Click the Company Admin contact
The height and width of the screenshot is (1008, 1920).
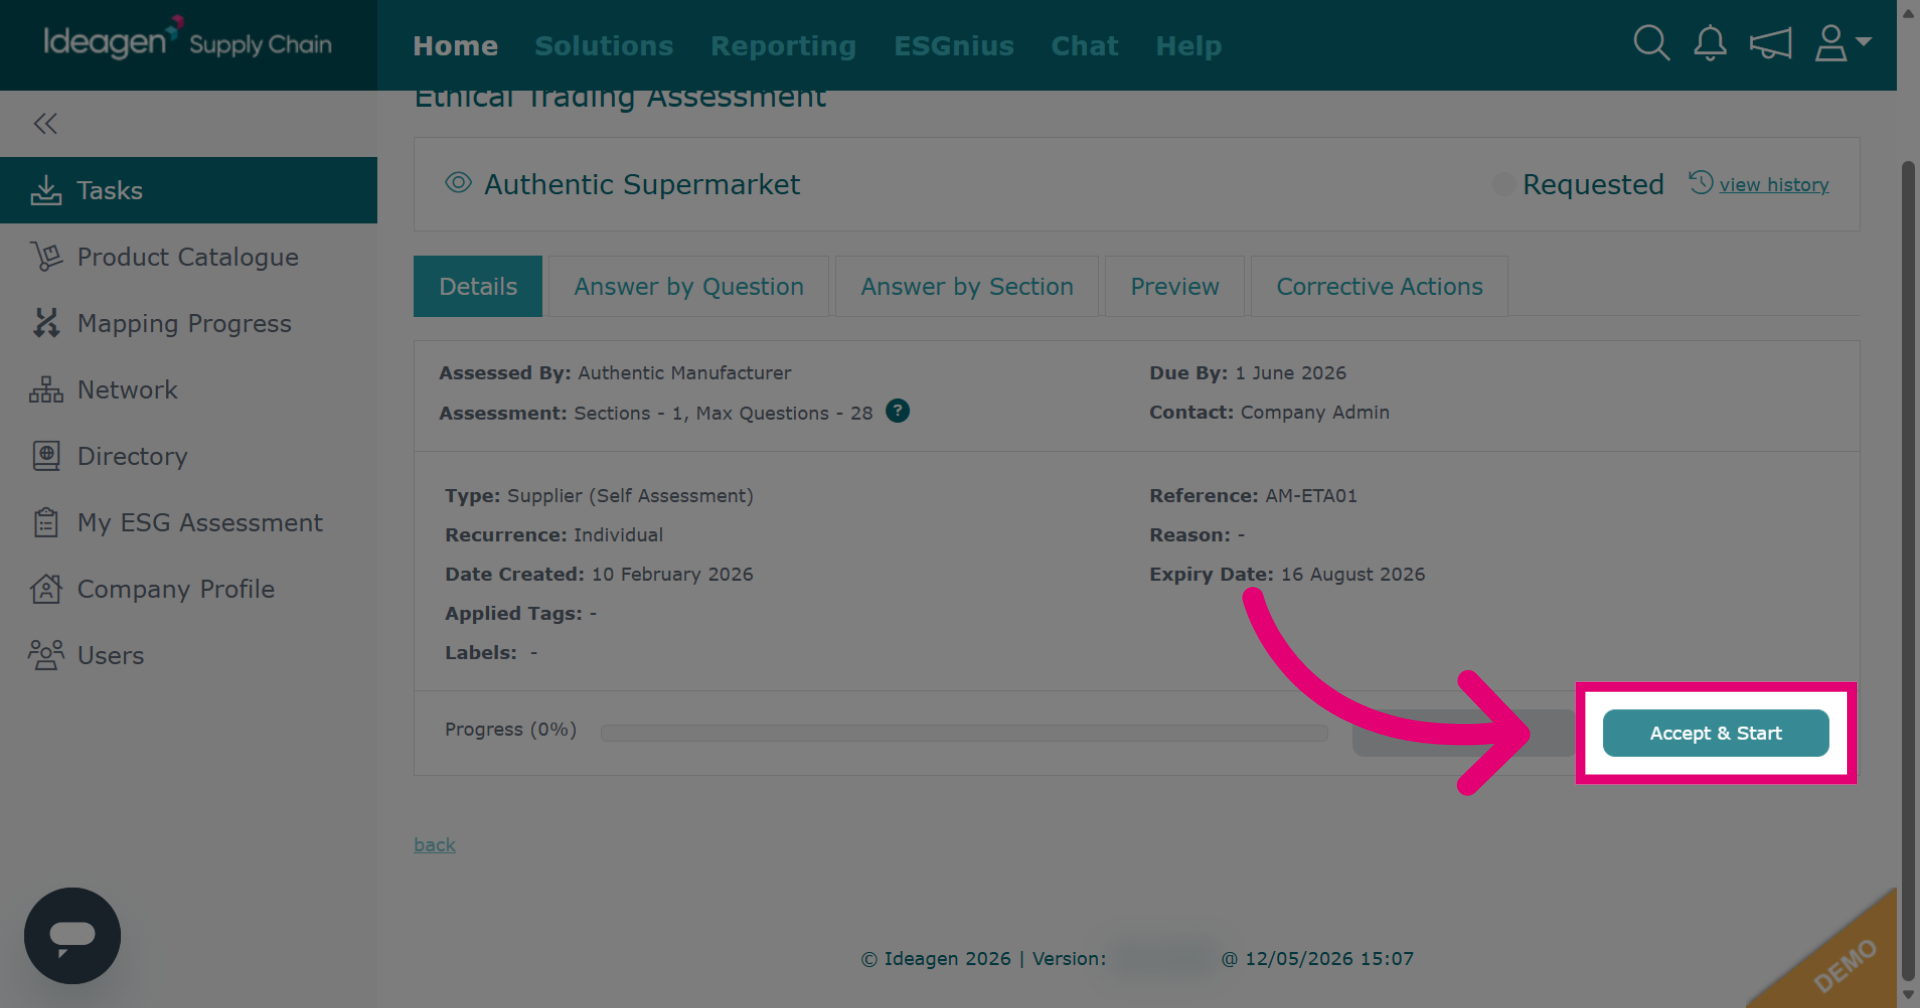[1315, 412]
